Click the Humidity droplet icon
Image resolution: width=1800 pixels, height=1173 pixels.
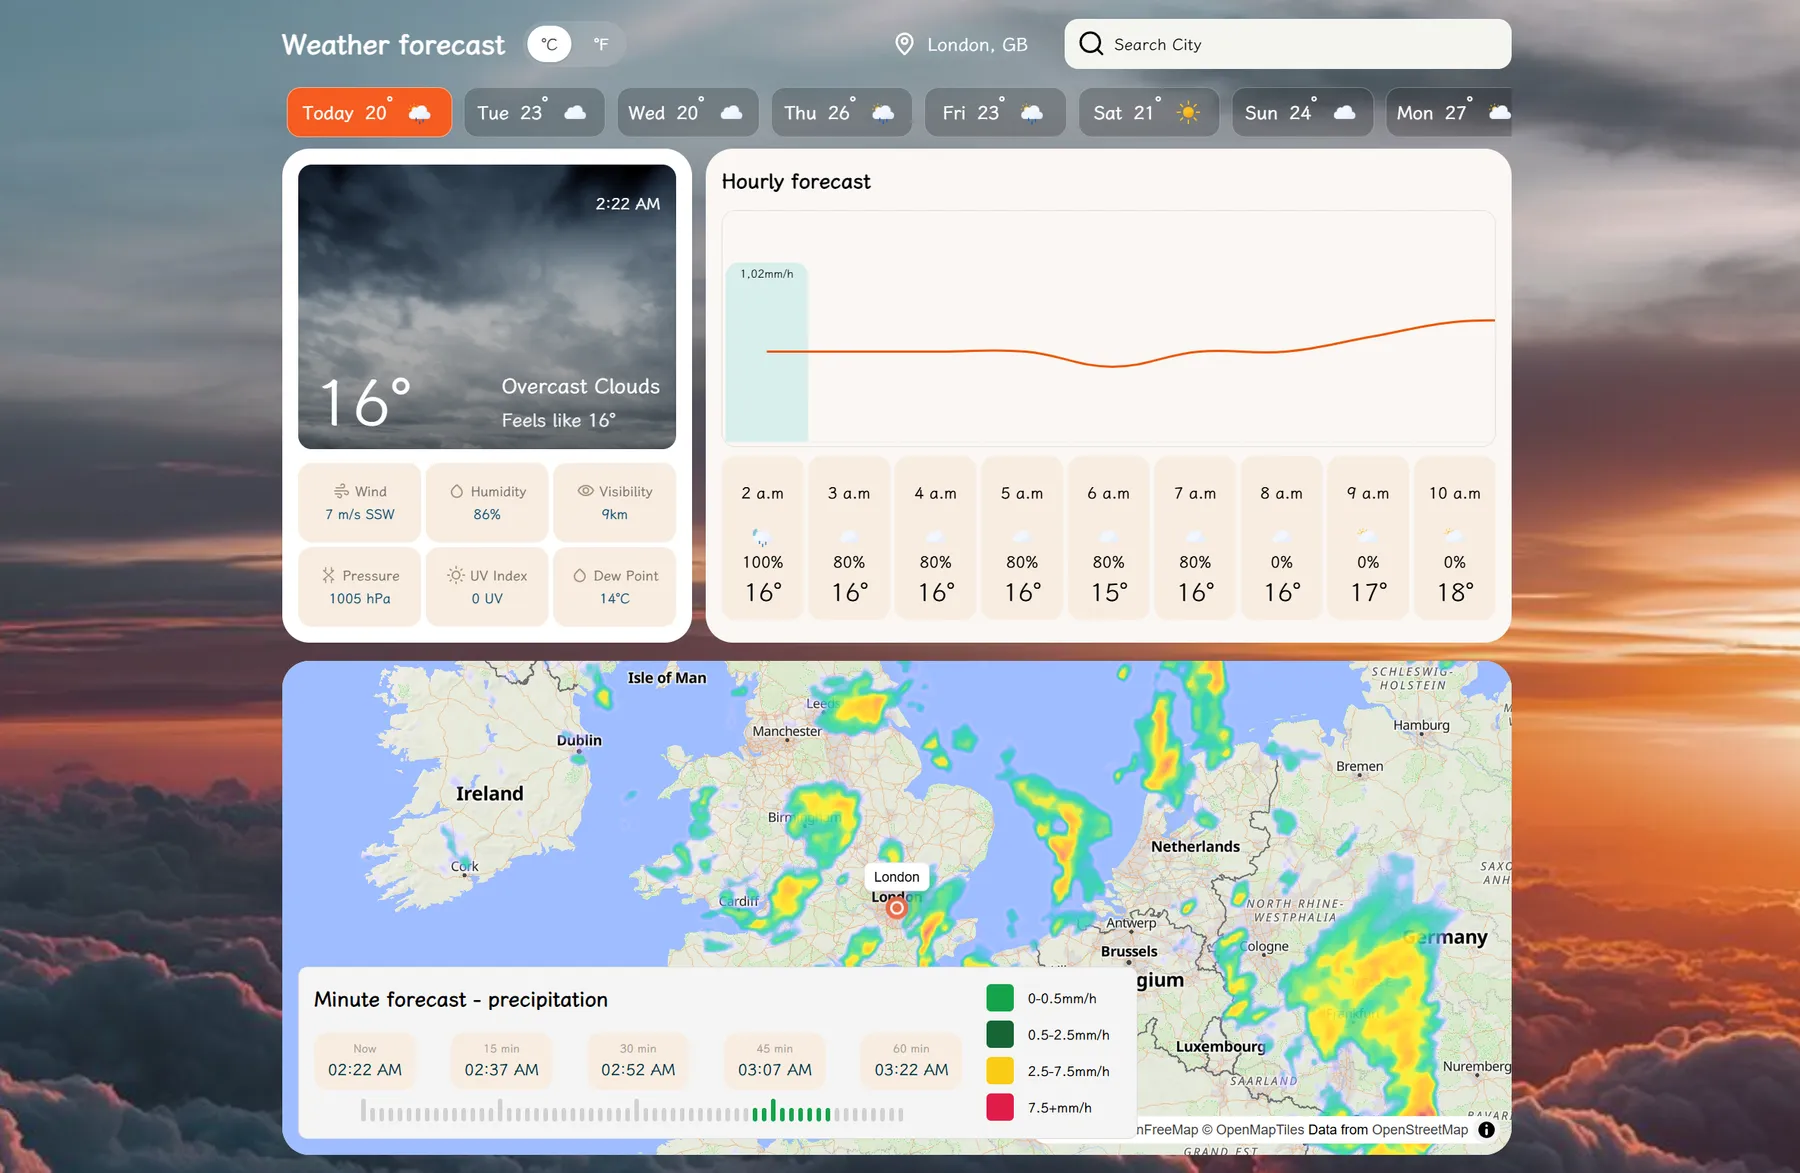click(457, 491)
